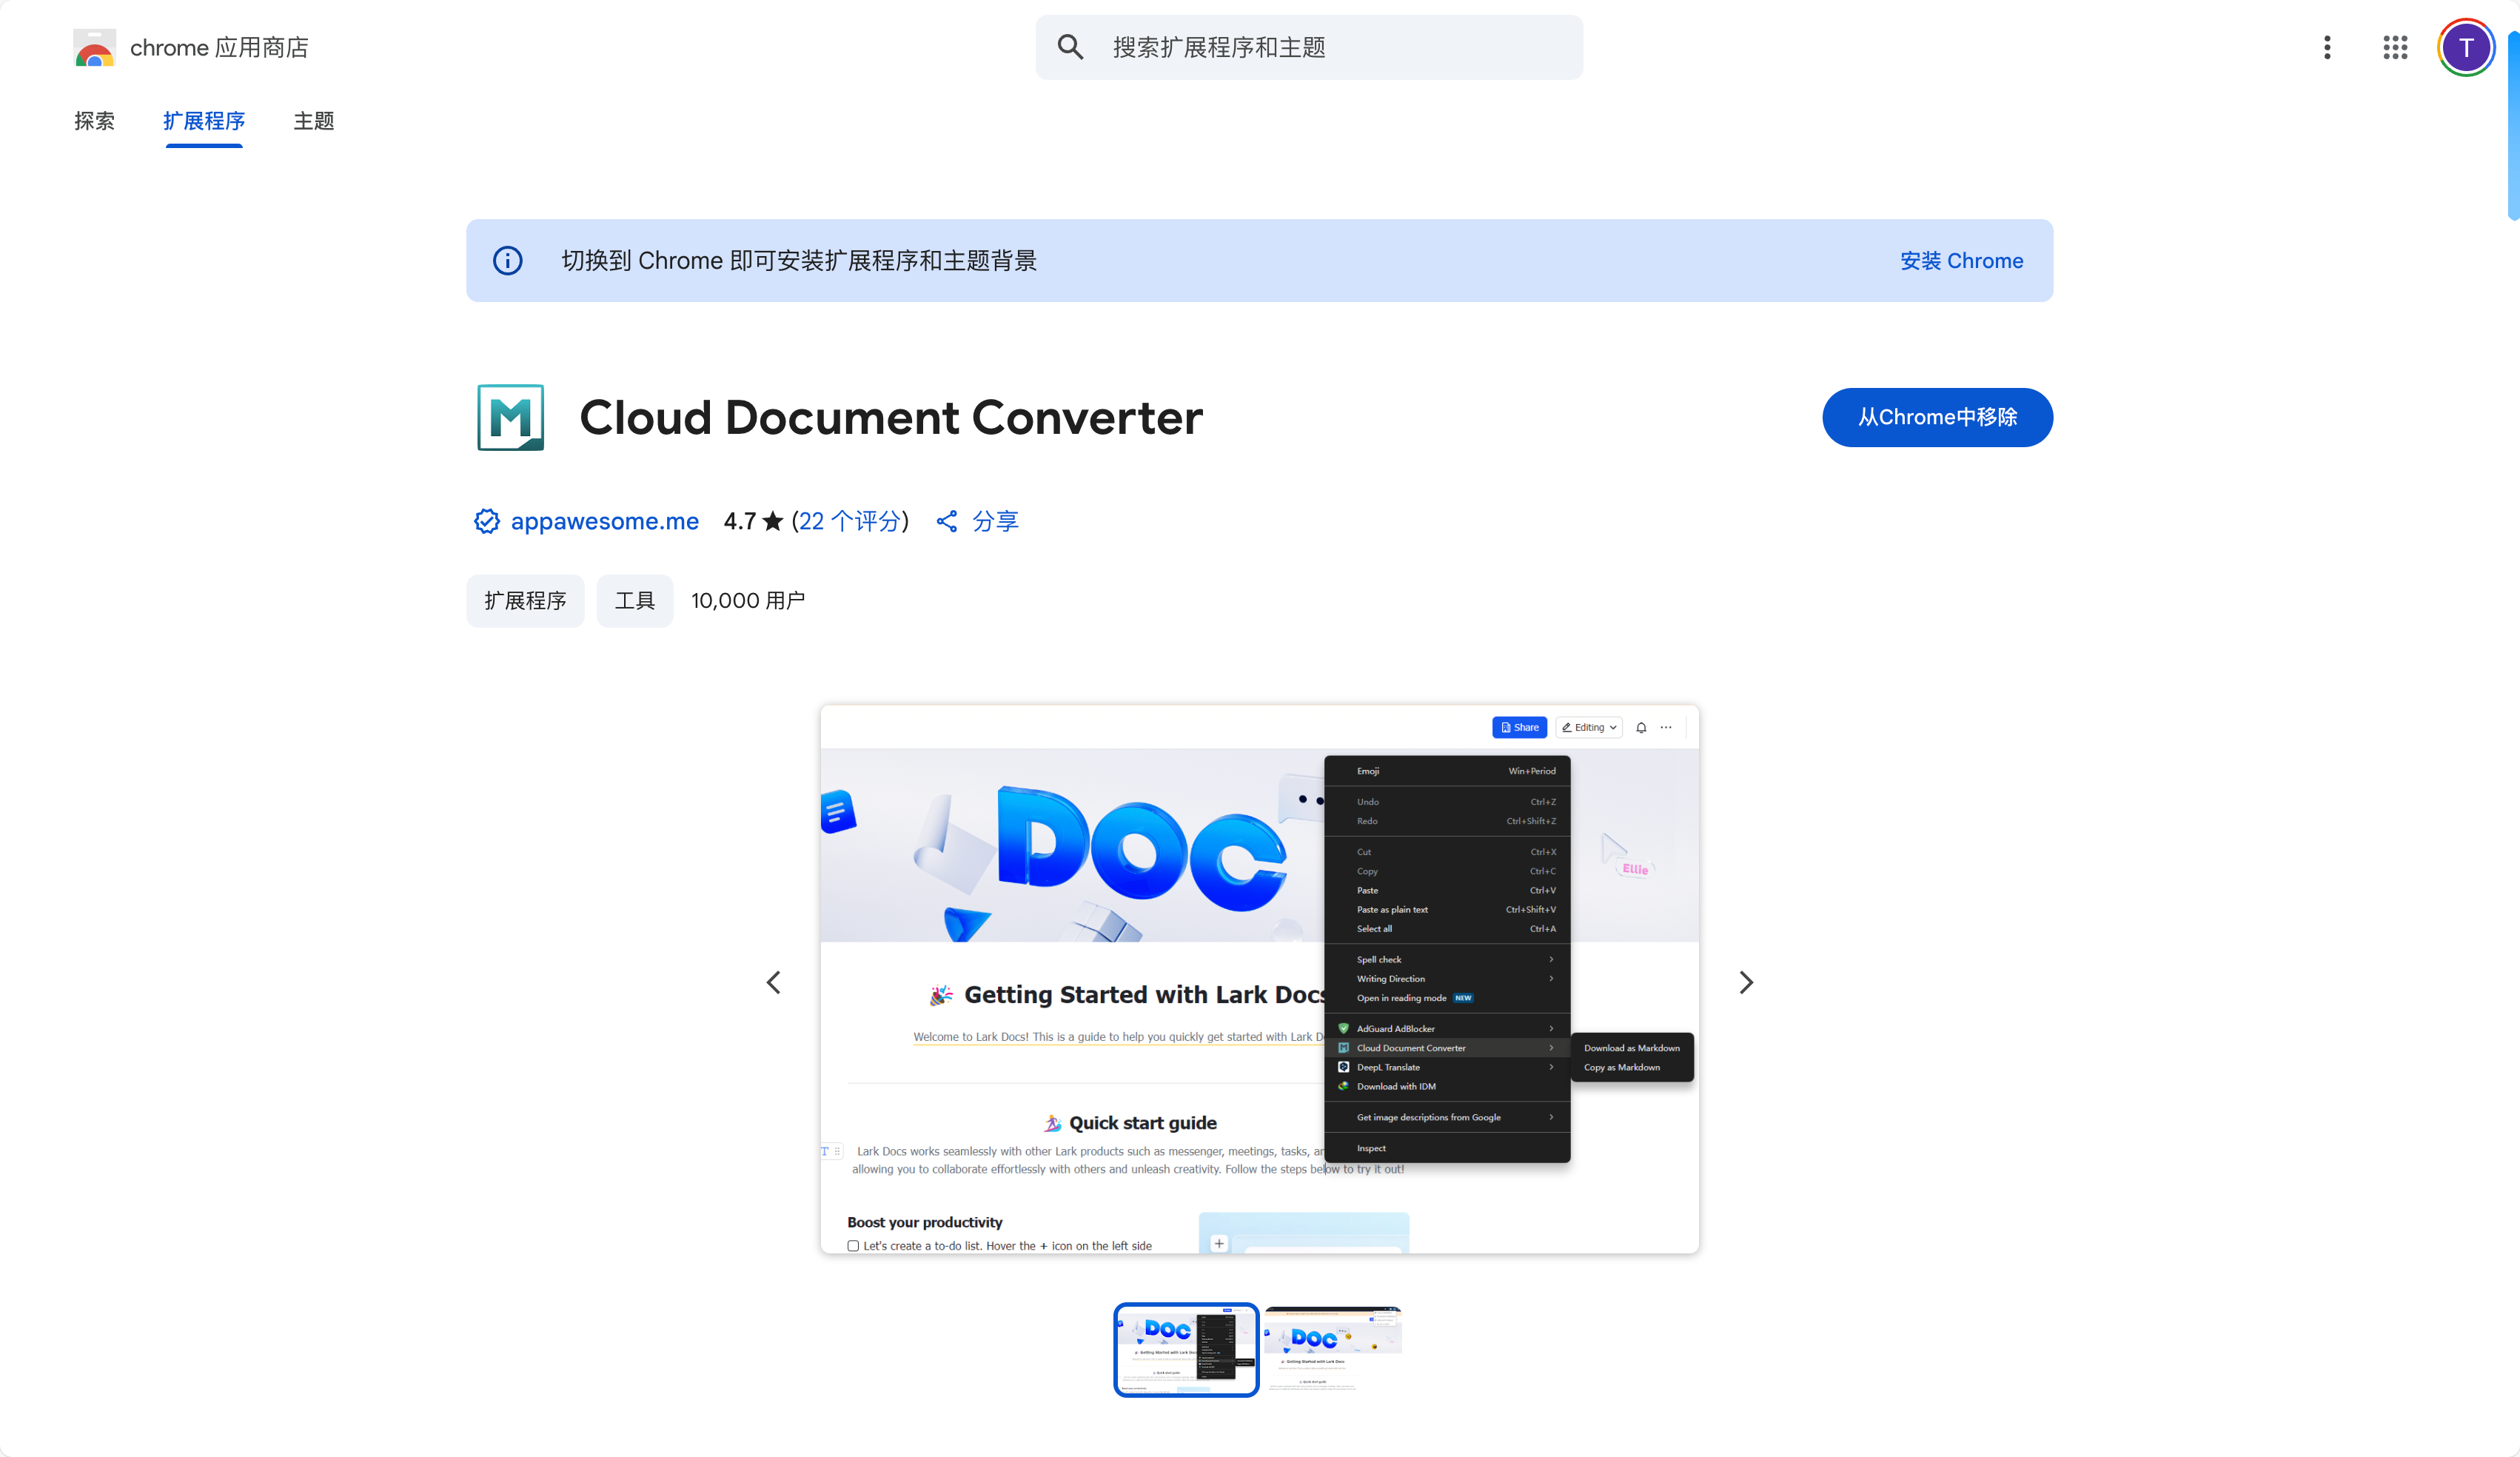
Task: Select the first screenshot thumbnail
Action: click(1186, 1350)
